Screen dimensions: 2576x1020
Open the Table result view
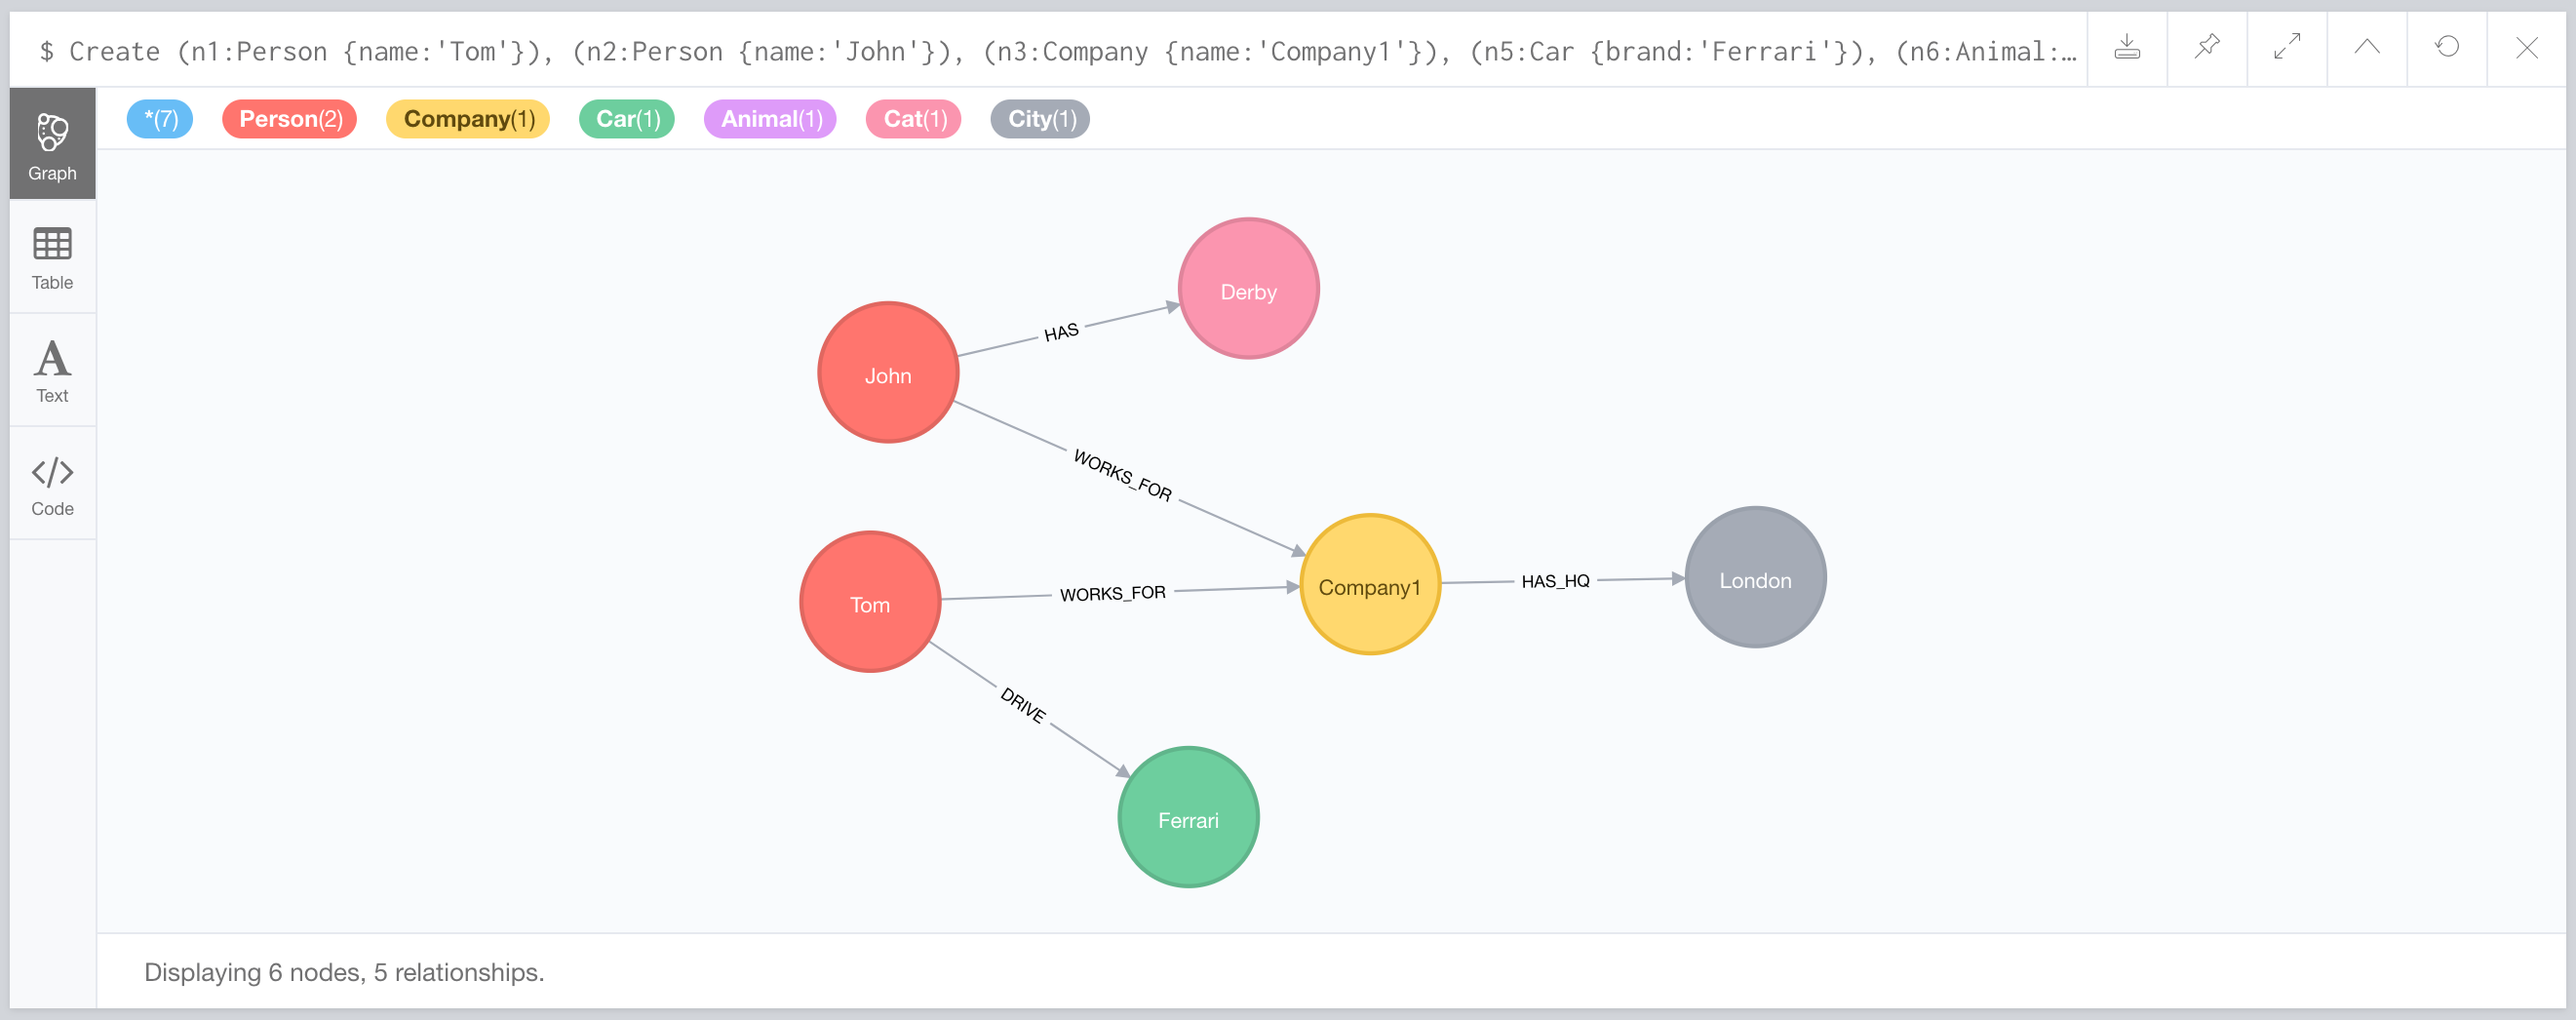52,258
